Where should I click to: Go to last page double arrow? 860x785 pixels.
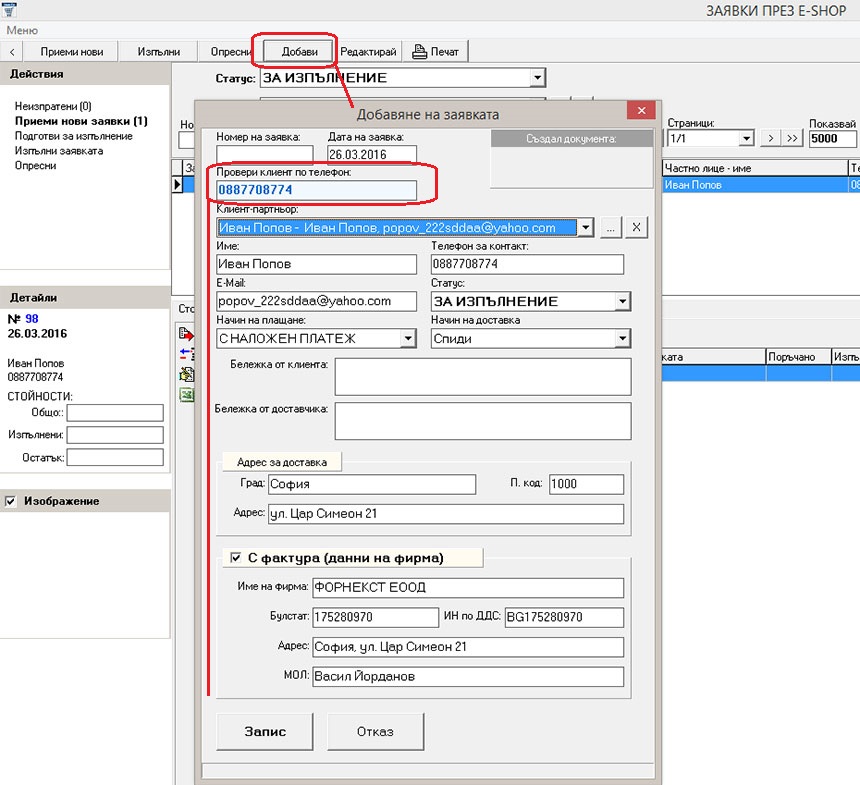791,138
